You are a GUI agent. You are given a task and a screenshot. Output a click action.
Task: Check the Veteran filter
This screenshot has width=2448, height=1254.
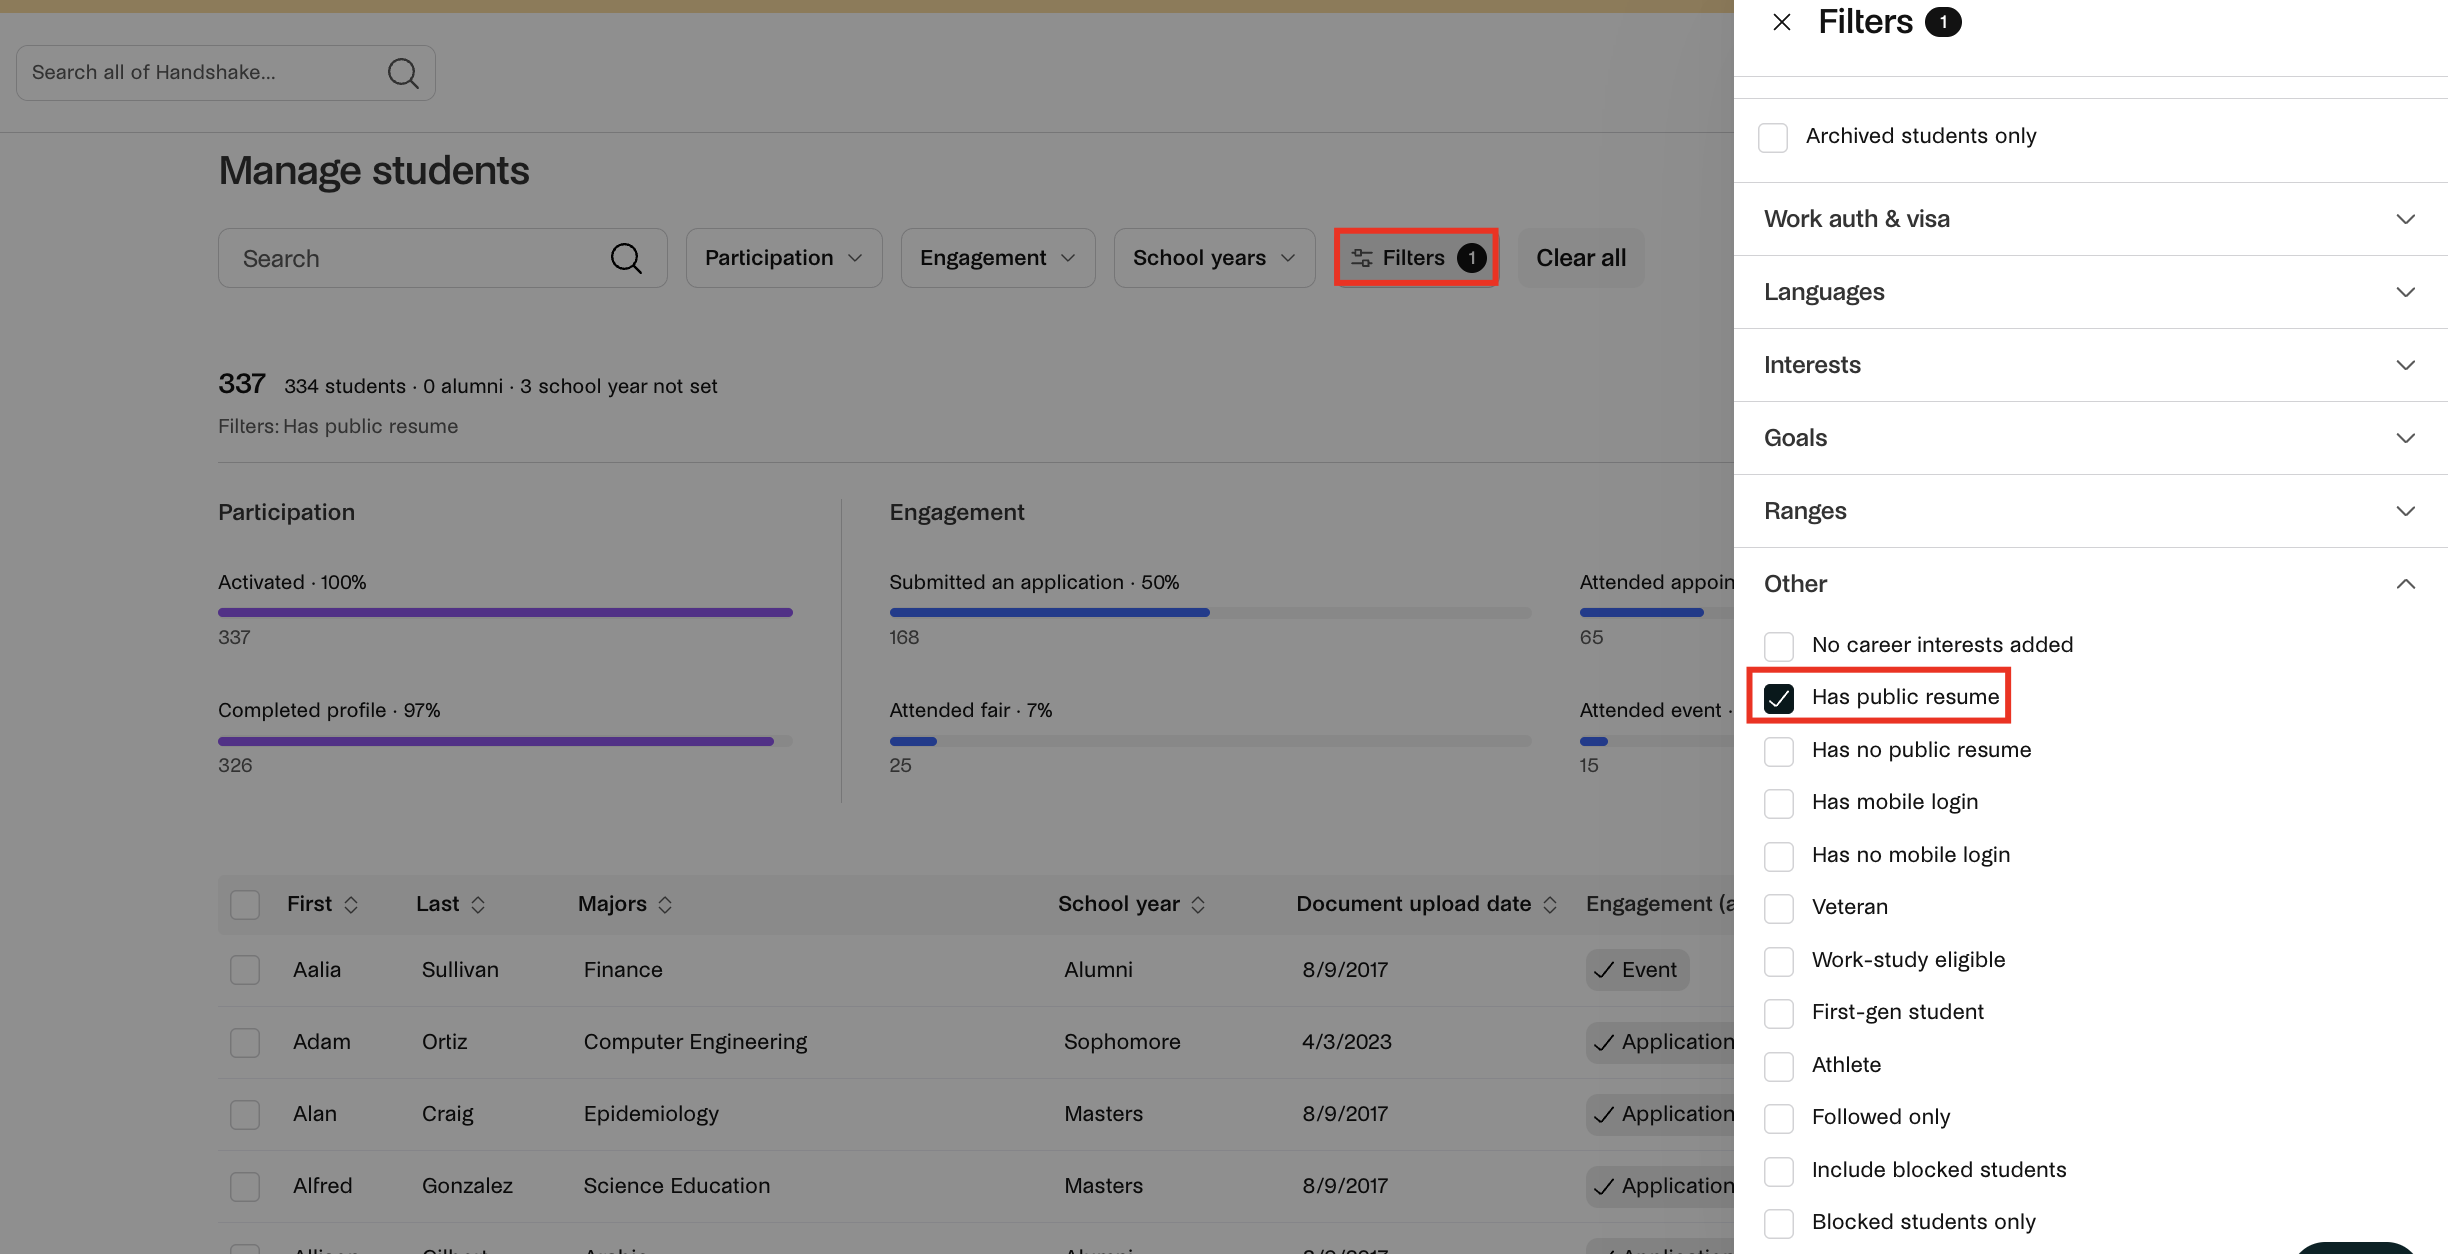coord(1779,908)
